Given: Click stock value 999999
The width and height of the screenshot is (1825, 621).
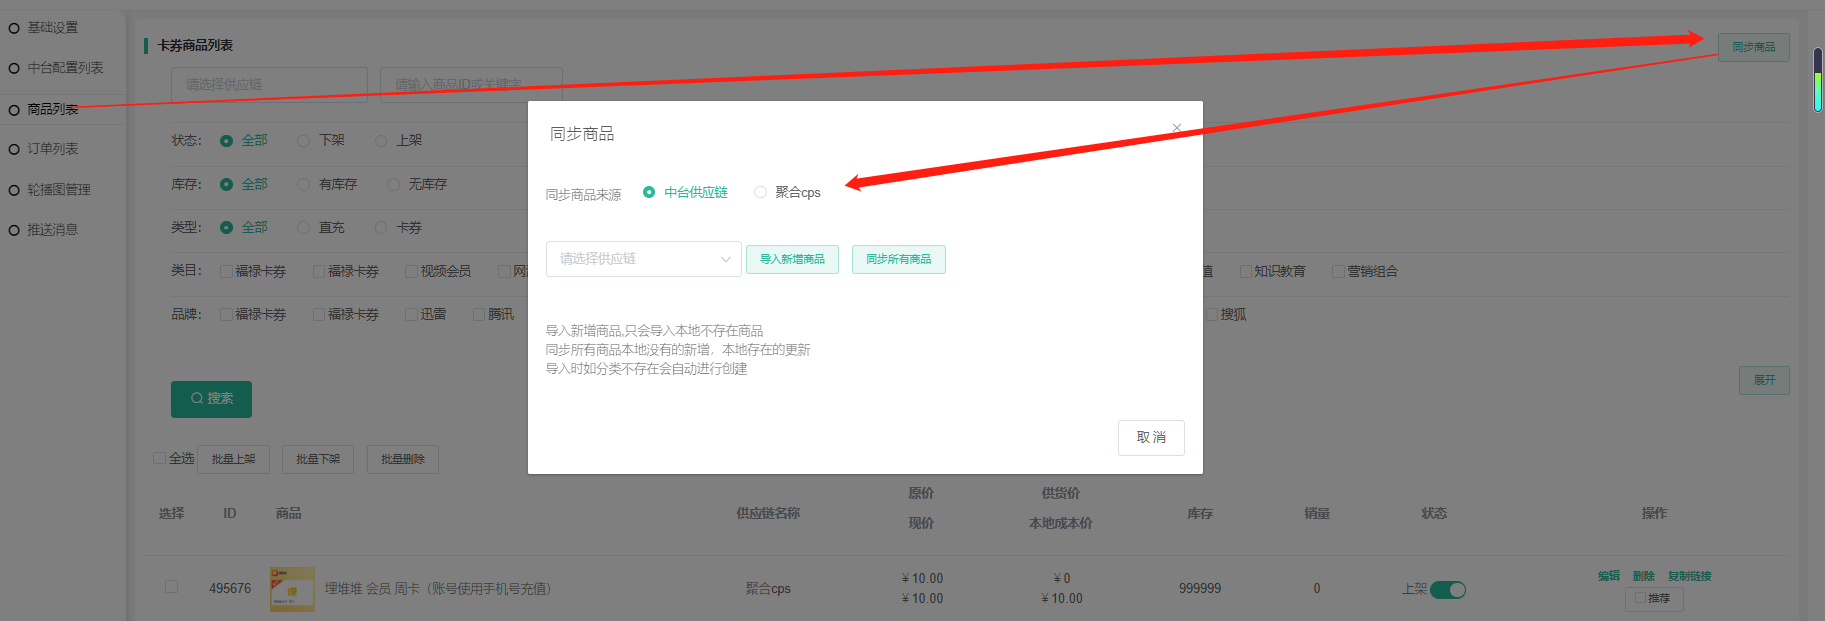Looking at the screenshot, I should 1199,588.
